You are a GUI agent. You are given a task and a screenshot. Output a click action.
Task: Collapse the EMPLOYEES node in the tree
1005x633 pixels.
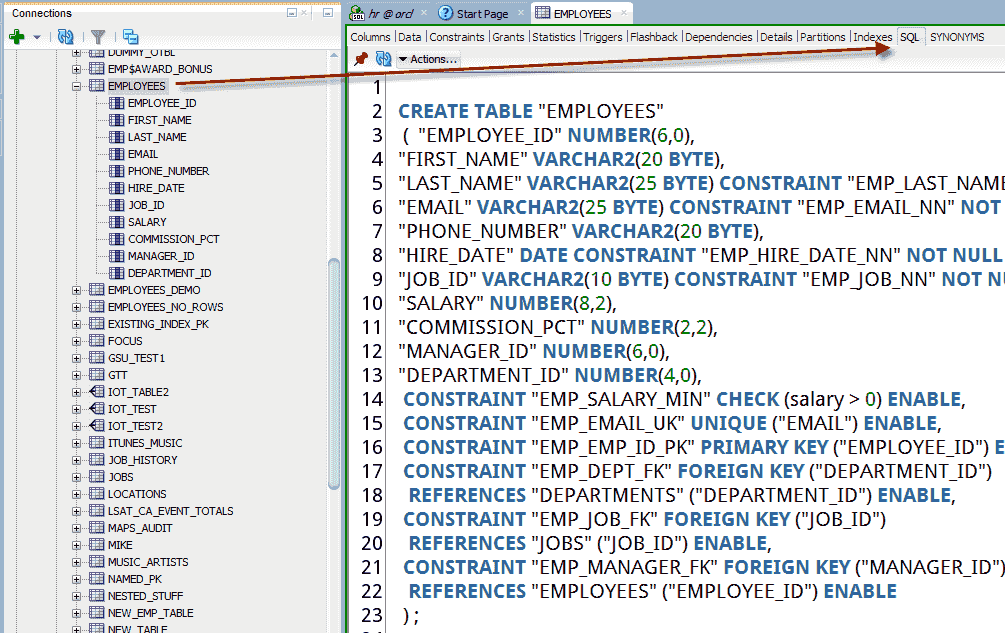[x=77, y=85]
